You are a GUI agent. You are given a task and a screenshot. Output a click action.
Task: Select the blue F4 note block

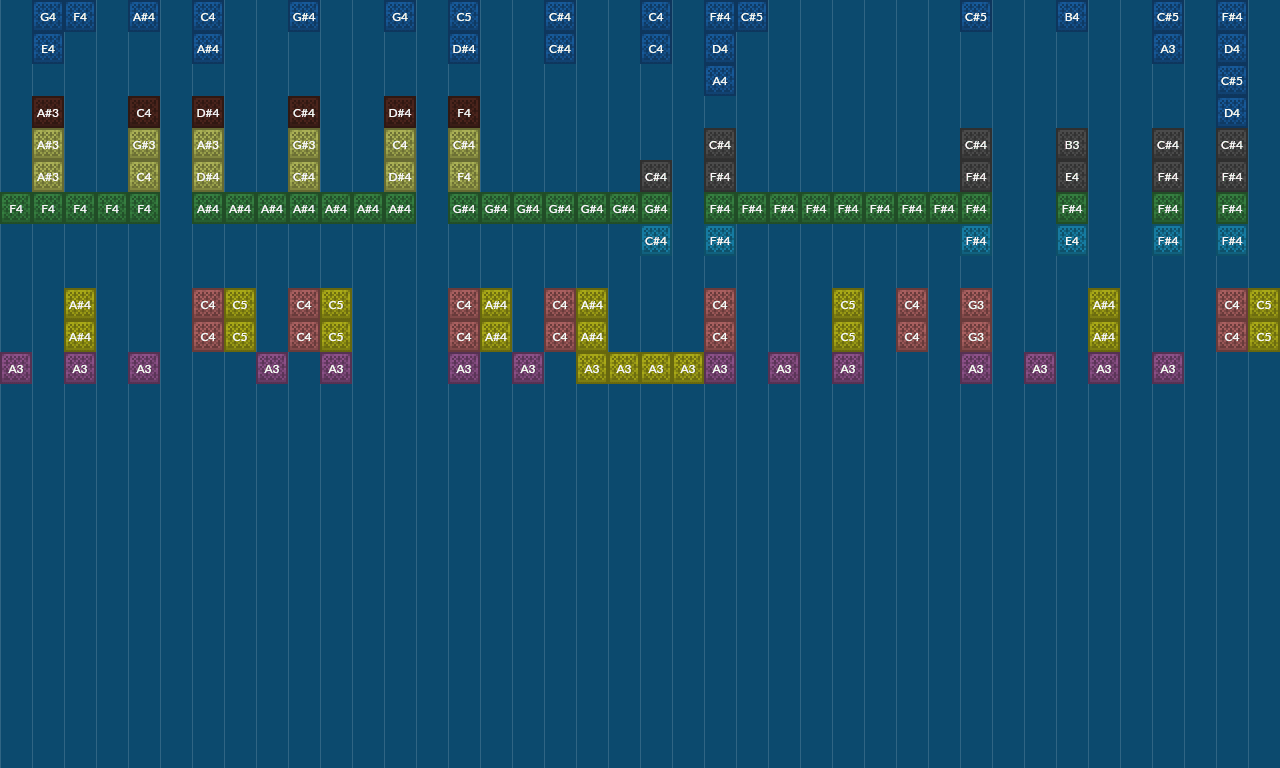[x=80, y=16]
